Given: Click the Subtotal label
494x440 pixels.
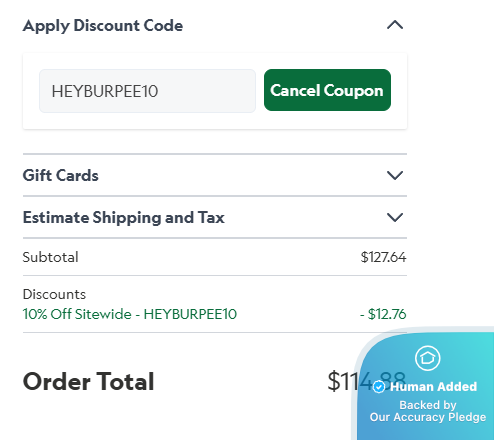Looking at the screenshot, I should pos(50,257).
